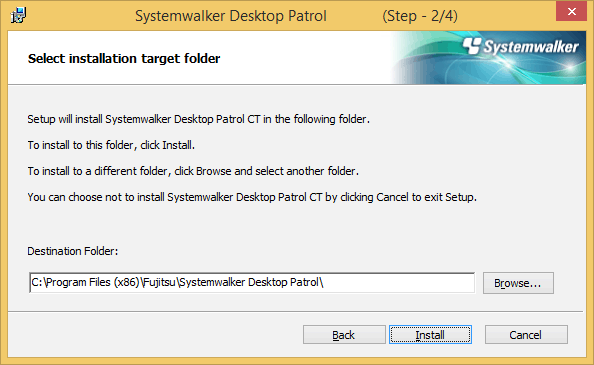Start installation with the Install button
The width and height of the screenshot is (594, 365).
430,335
